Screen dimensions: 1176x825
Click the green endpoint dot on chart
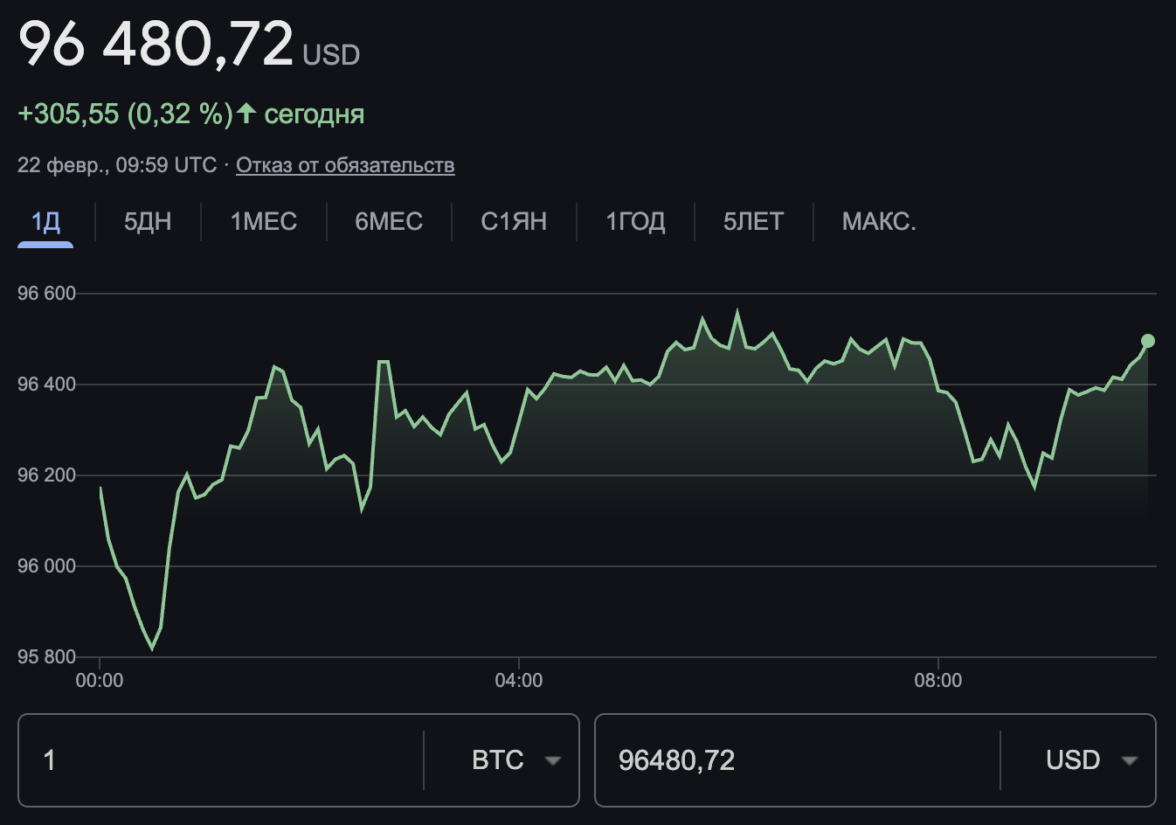(1148, 341)
